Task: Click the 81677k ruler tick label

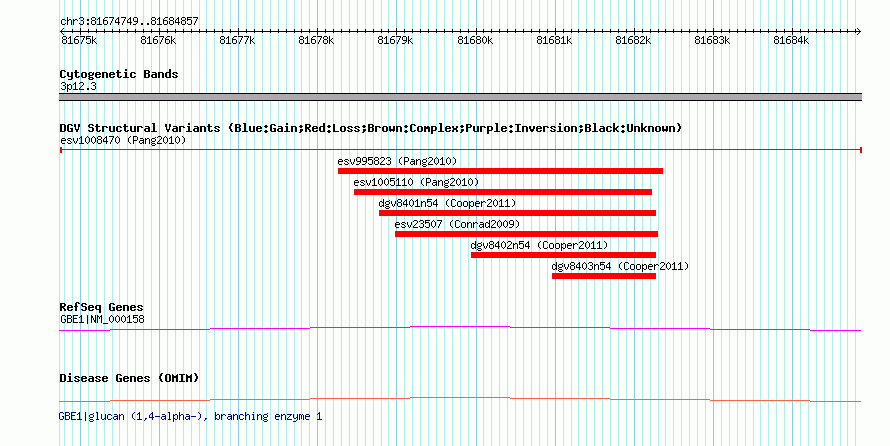Action: 237,40
